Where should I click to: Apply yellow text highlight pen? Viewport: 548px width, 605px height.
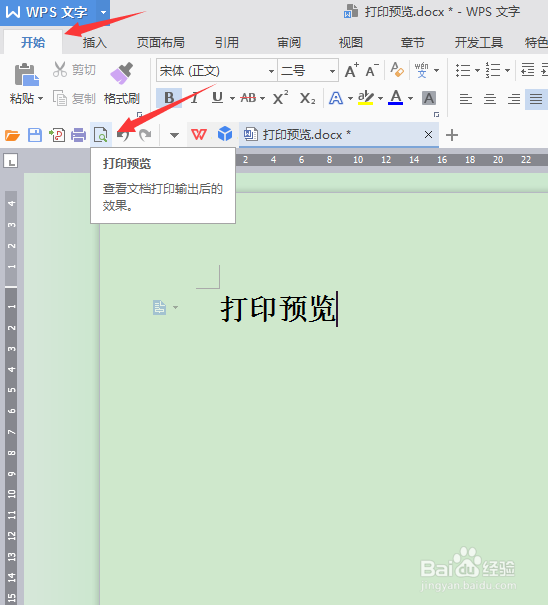(x=365, y=98)
